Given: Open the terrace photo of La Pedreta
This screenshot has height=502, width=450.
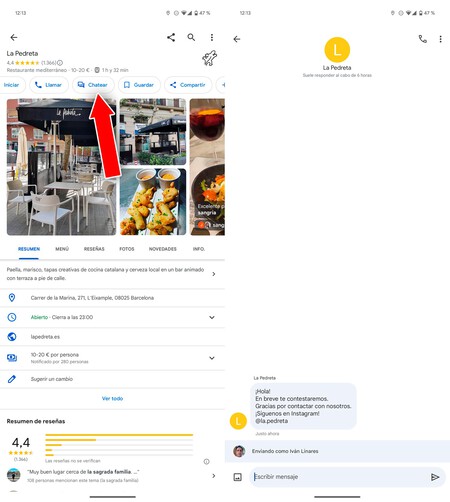Looking at the screenshot, I should click(61, 167).
